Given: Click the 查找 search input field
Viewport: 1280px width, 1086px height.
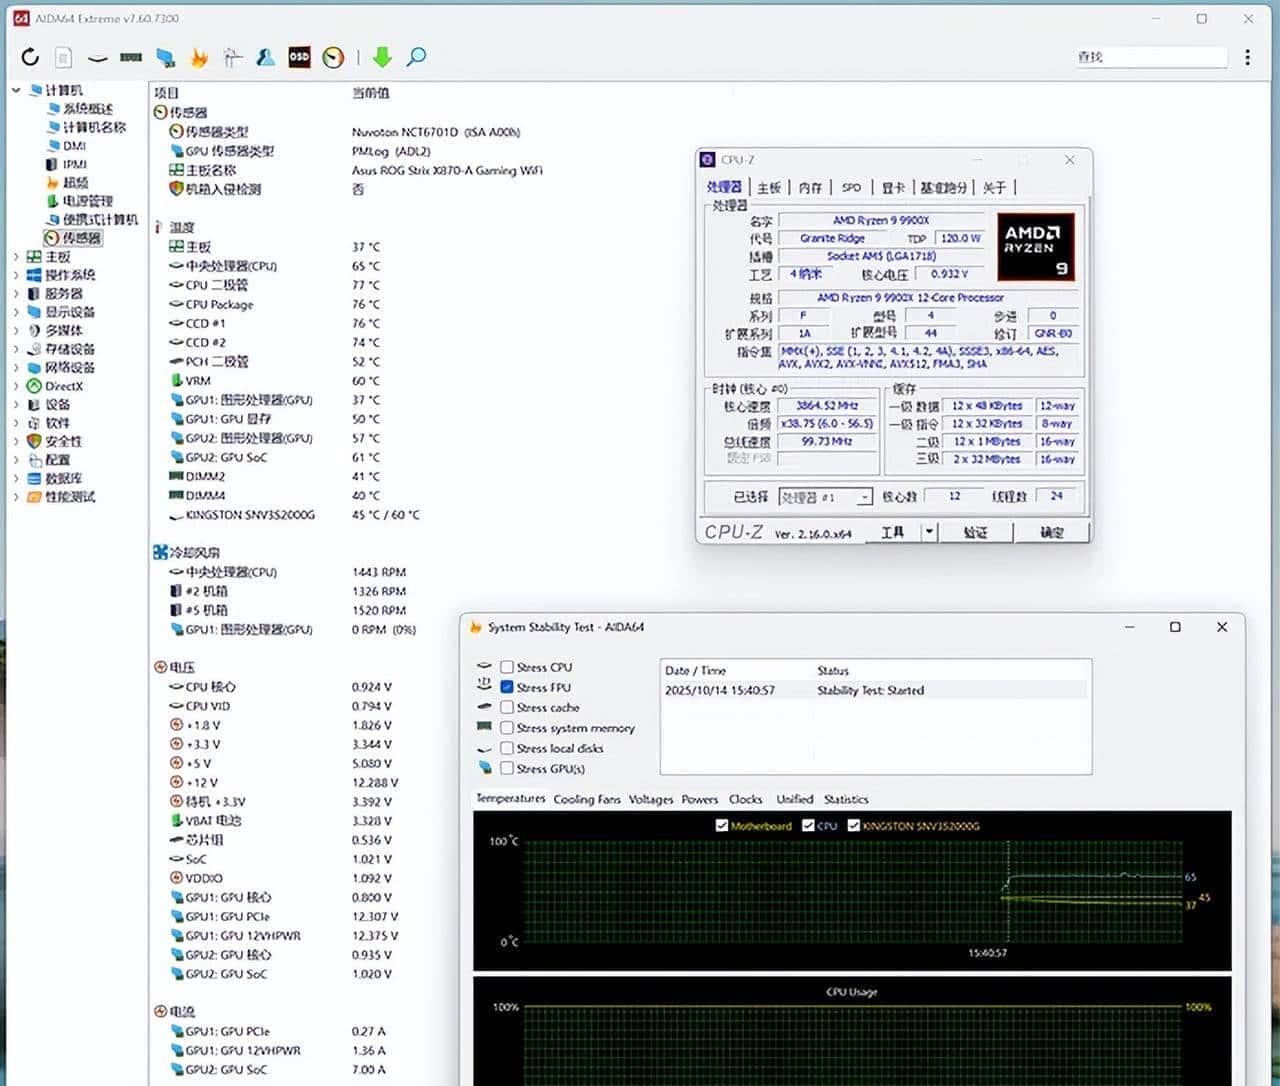Looking at the screenshot, I should 1150,58.
